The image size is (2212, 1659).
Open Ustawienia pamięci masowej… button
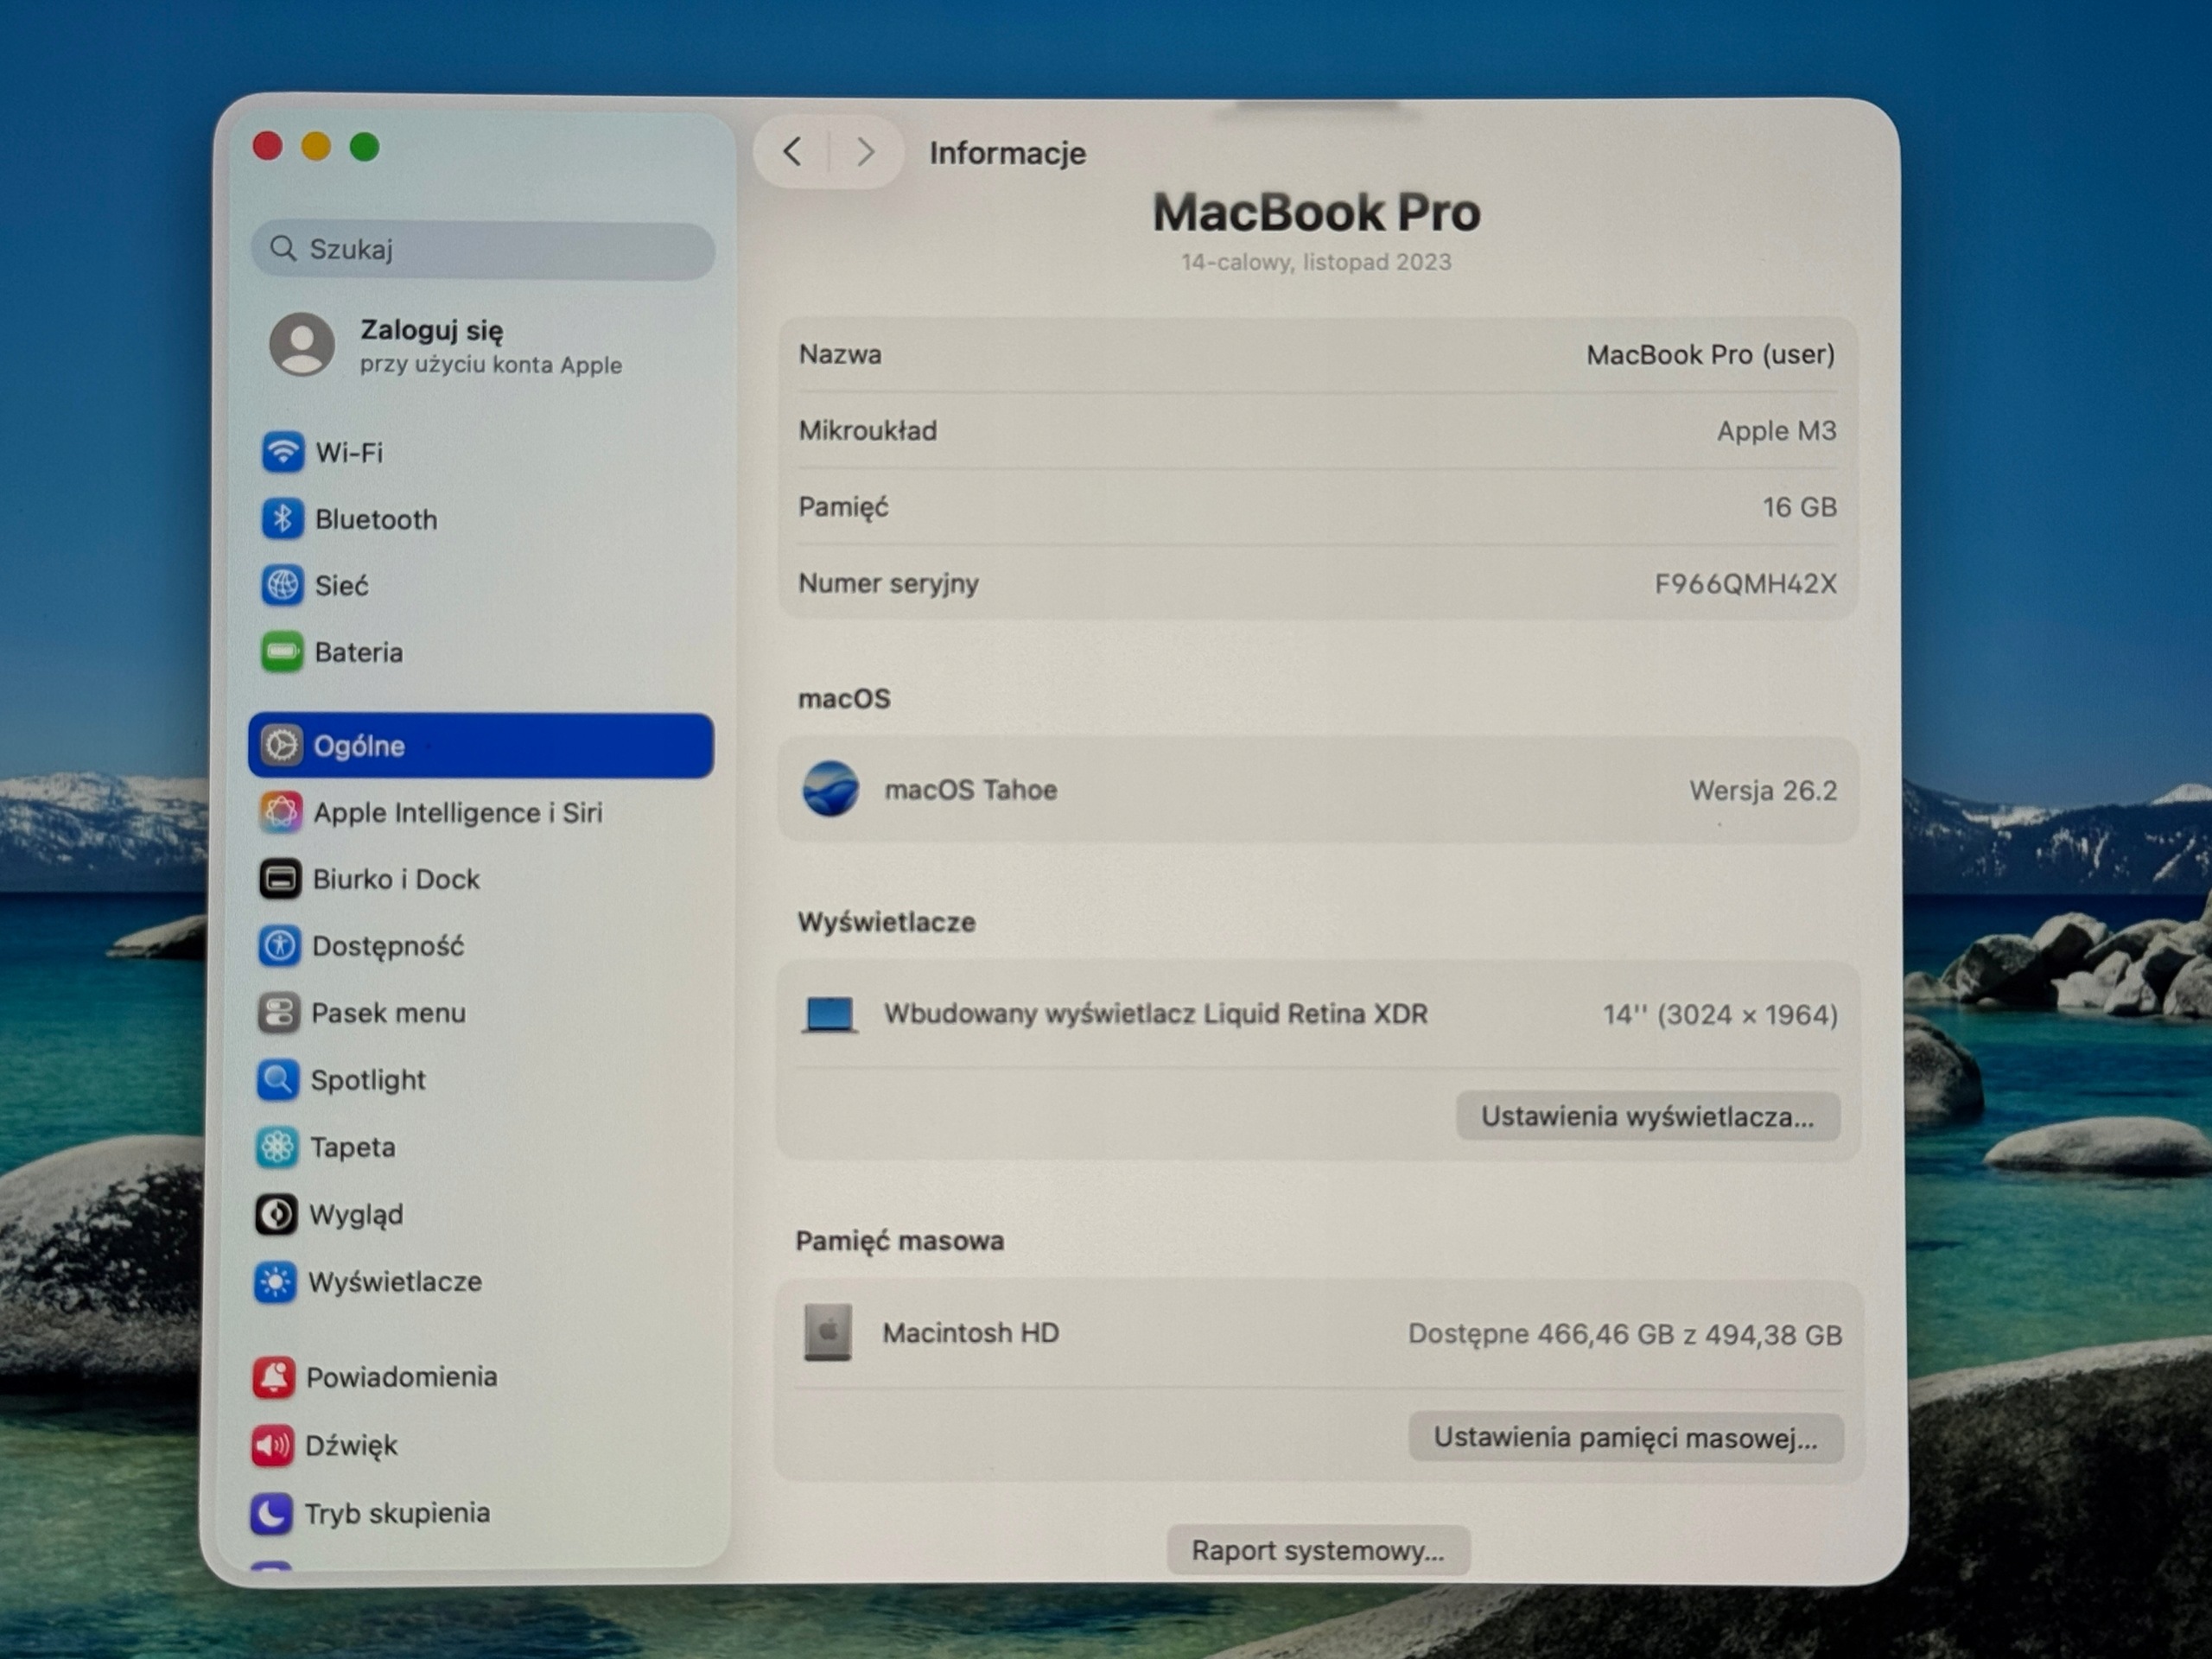pyautogui.click(x=1625, y=1438)
